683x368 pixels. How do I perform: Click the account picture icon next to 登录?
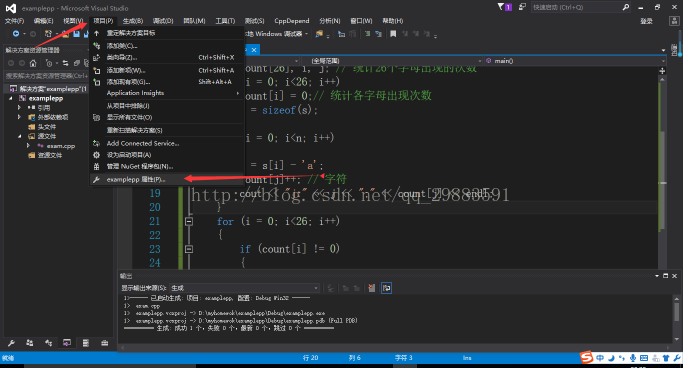(673, 21)
